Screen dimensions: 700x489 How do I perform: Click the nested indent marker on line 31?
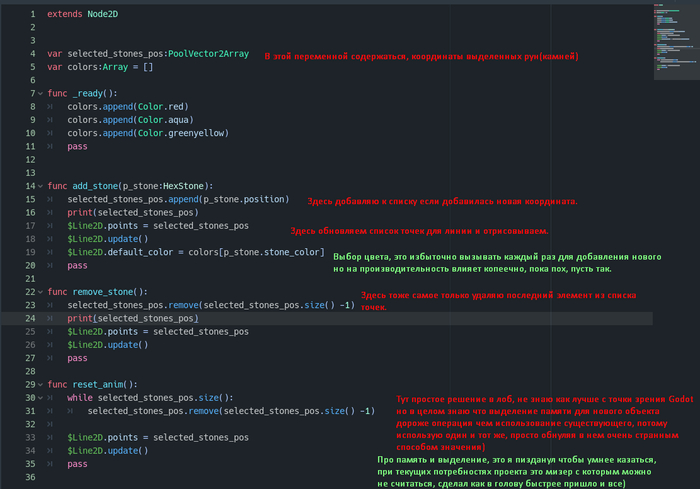coord(72,411)
